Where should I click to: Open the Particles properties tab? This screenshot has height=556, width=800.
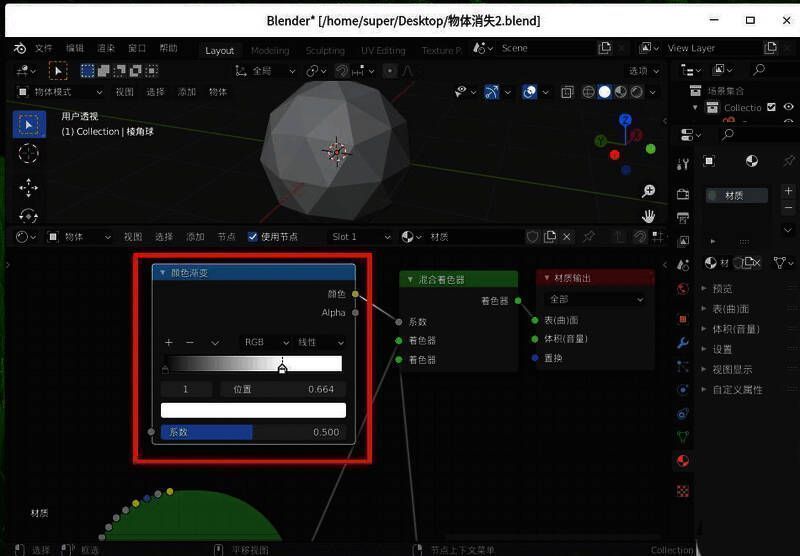(683, 366)
